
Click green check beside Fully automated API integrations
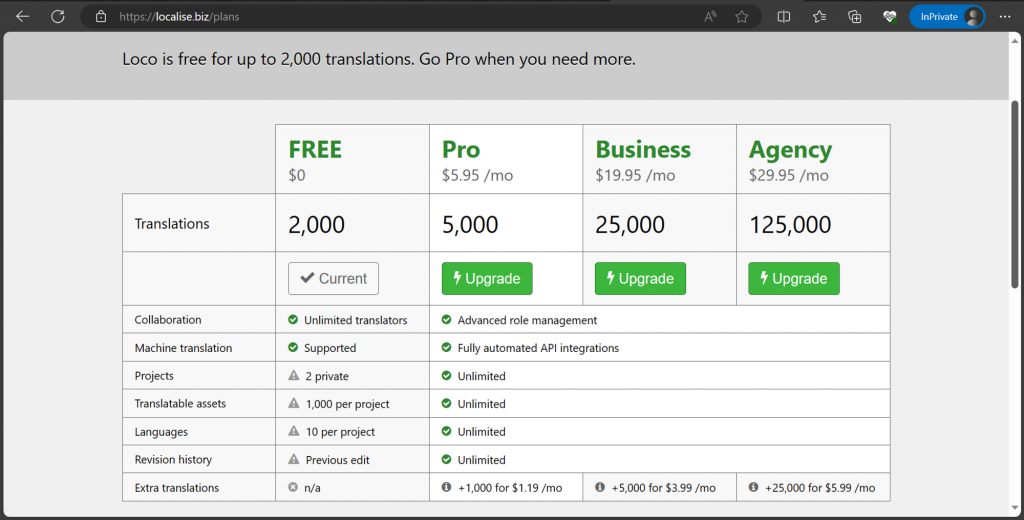(x=447, y=348)
